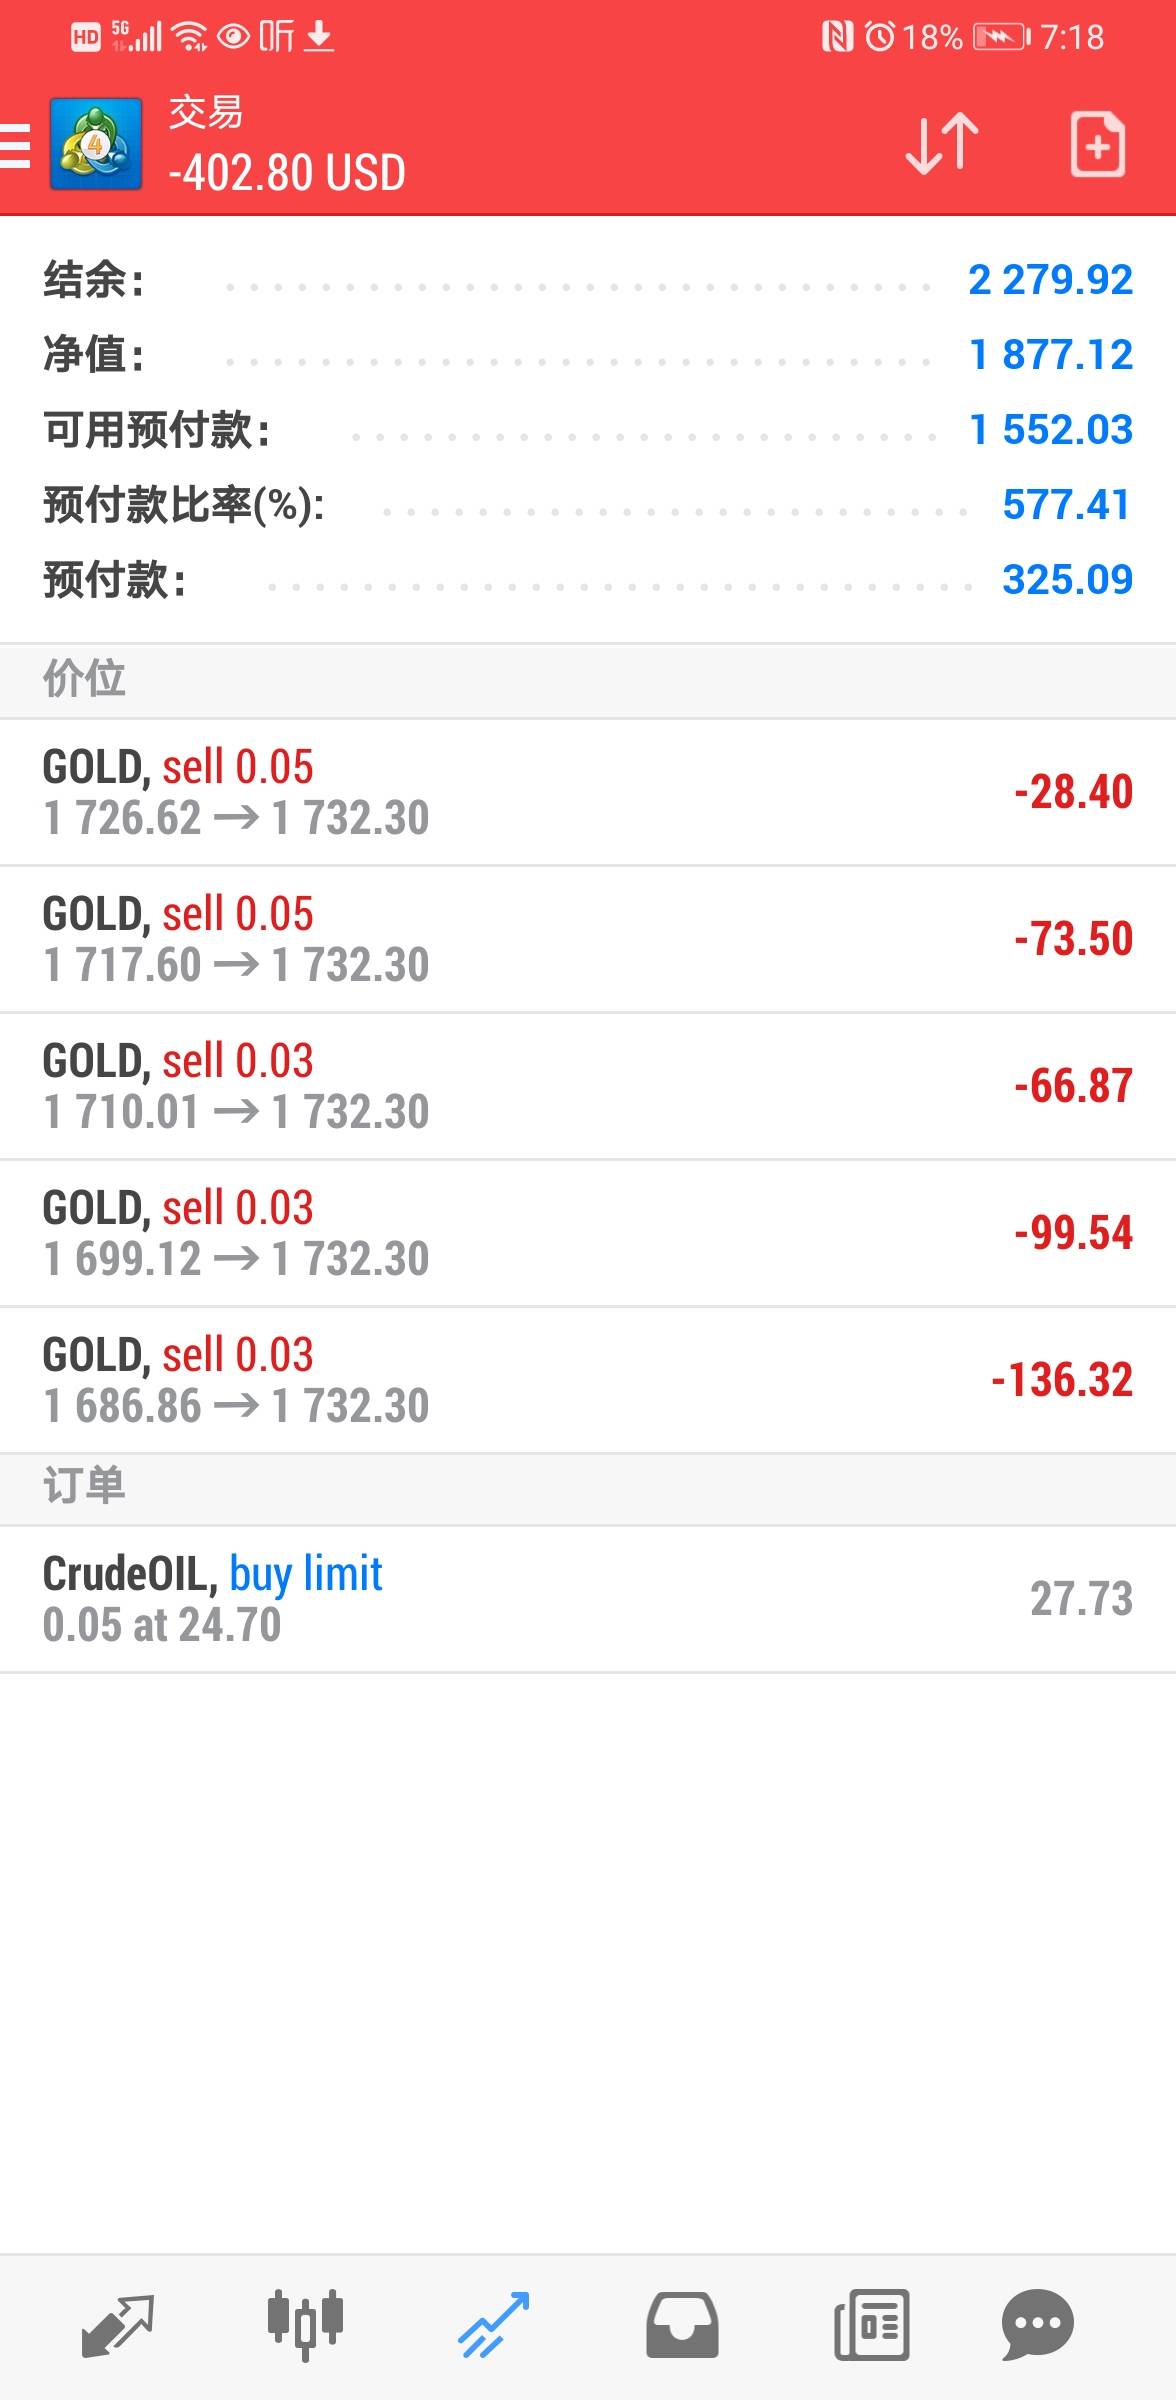Screen dimensions: 1176x2400
Task: Select GOLD sell position opened at 1 717.60
Action: [588, 939]
